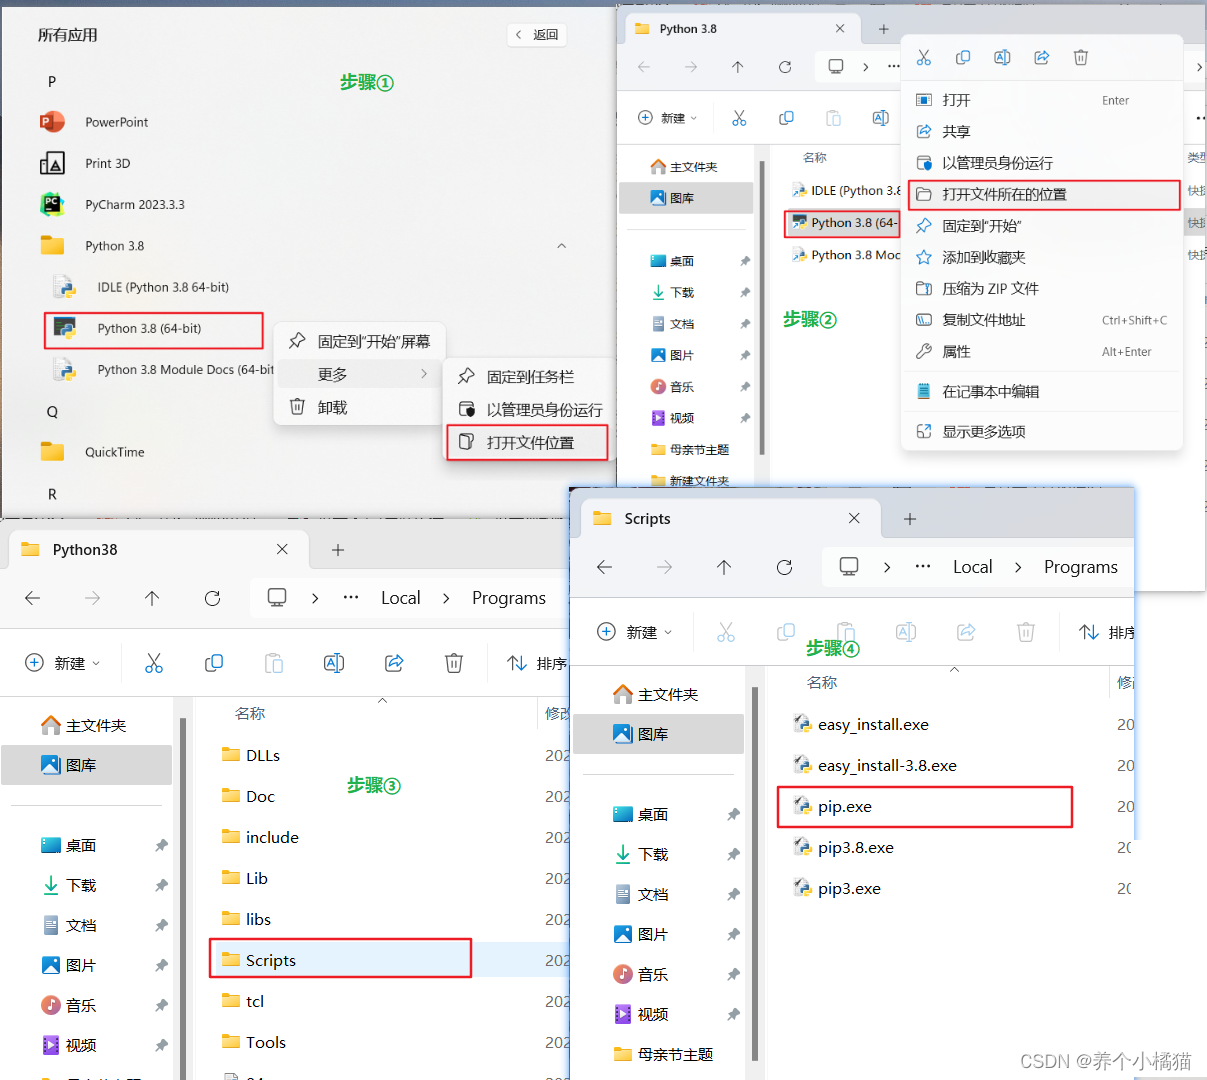This screenshot has height=1080, width=1207.
Task: Click the back arrow in Python38 window
Action: coord(33,598)
